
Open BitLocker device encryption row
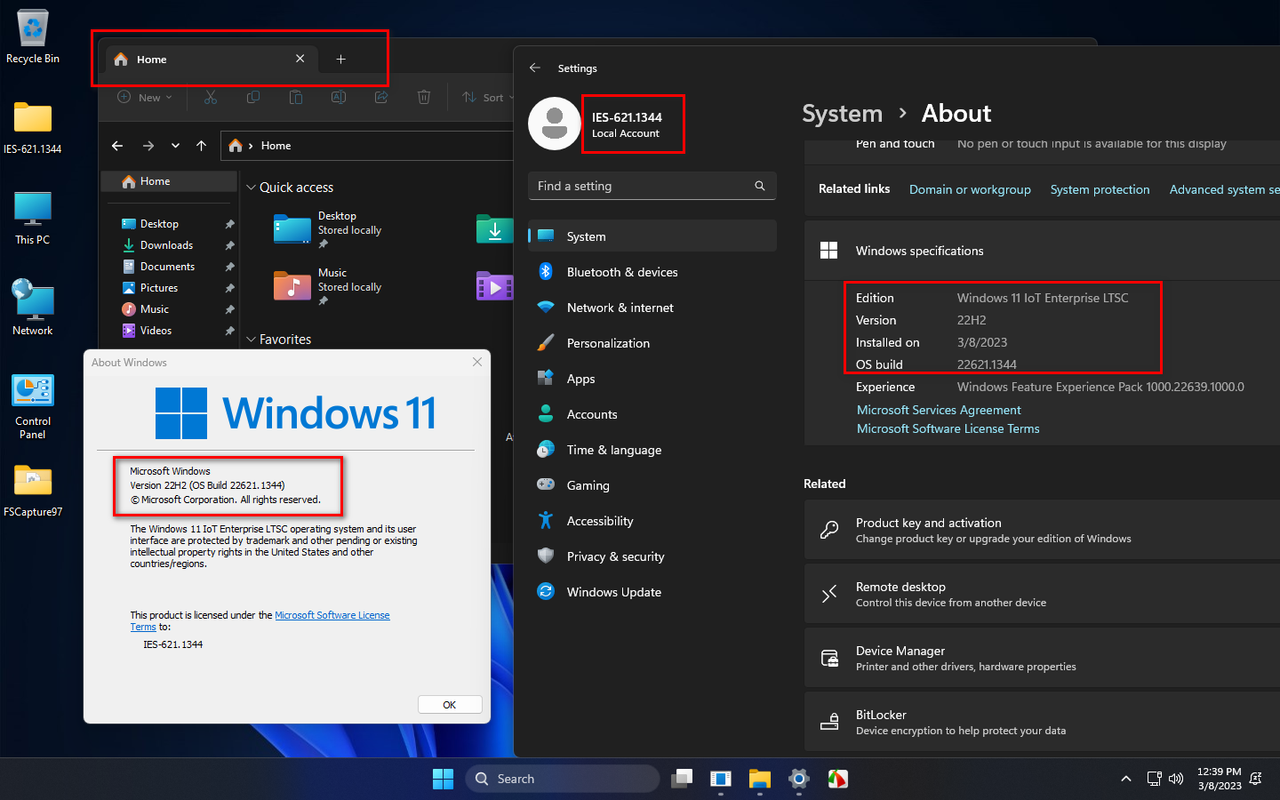click(x=1042, y=722)
